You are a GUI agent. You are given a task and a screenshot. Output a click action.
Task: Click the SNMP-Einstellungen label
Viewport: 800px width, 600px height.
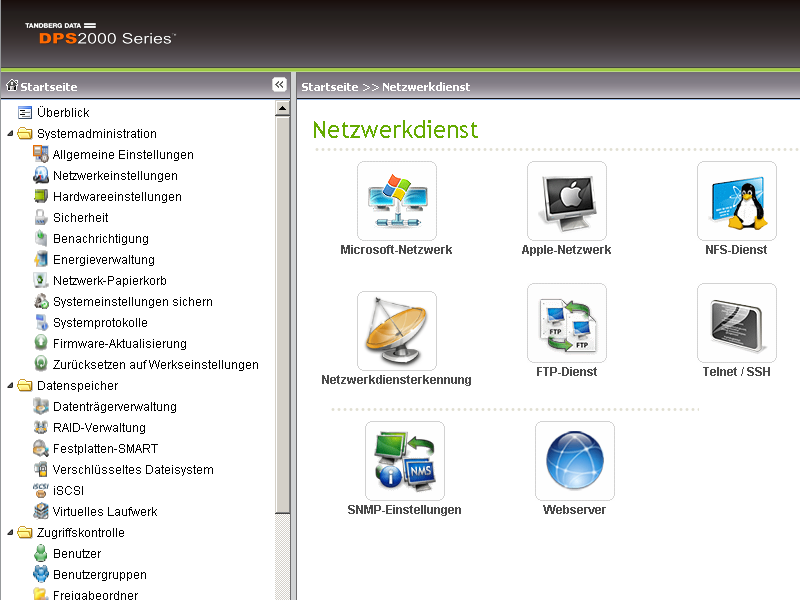click(x=404, y=509)
